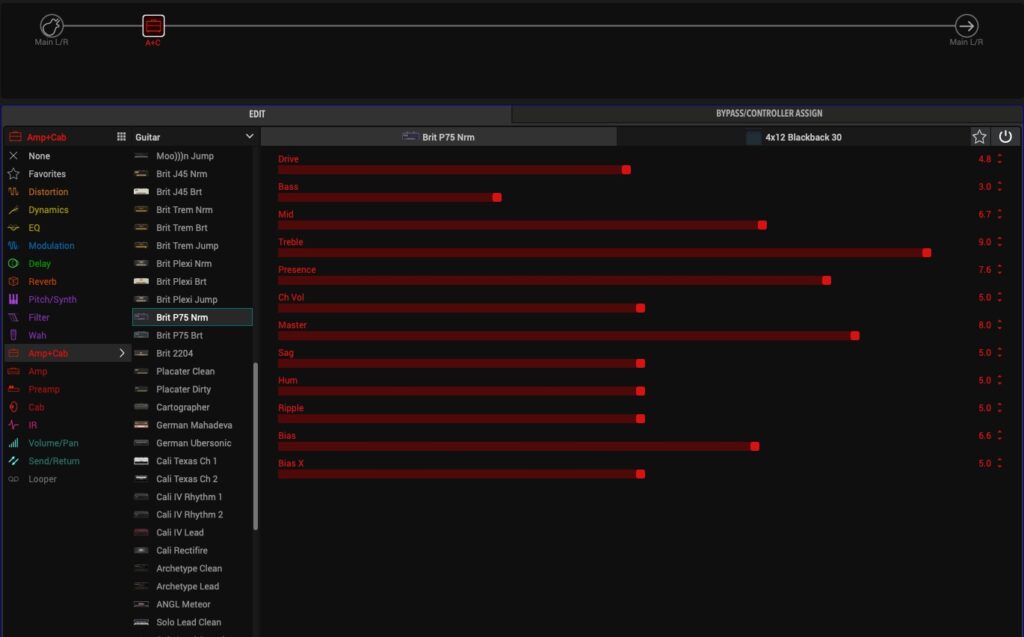Click the grid icon beside the Amp+Cab header
1024x637 pixels.
(121, 137)
